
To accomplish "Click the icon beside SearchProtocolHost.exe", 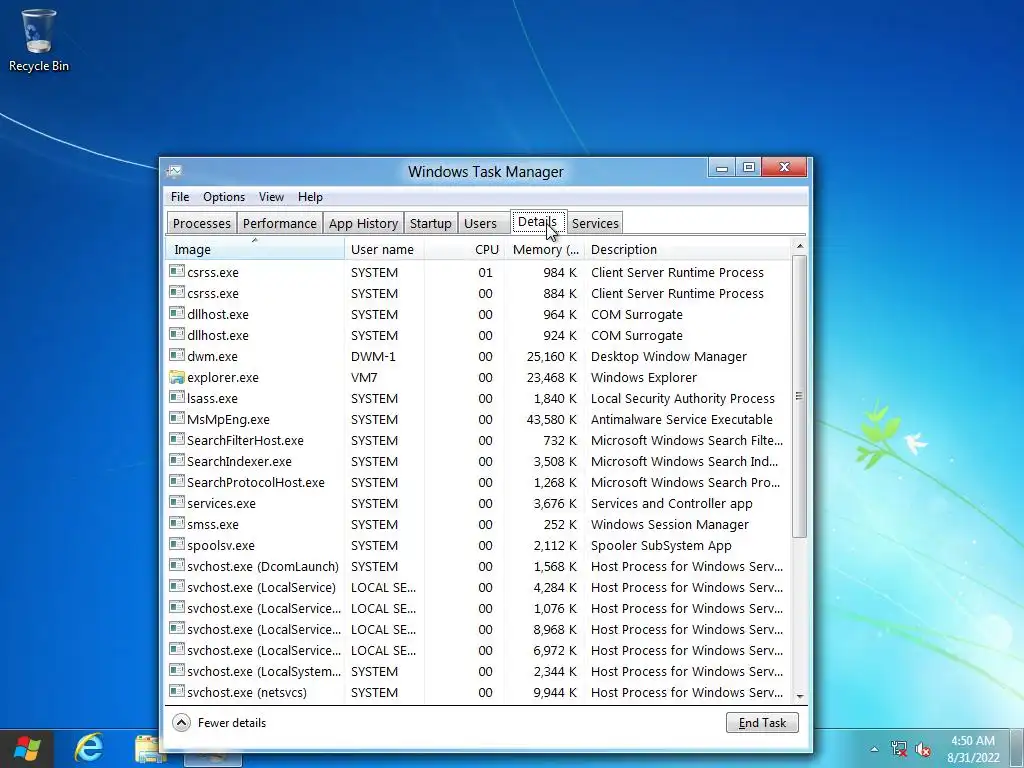I will [x=176, y=481].
